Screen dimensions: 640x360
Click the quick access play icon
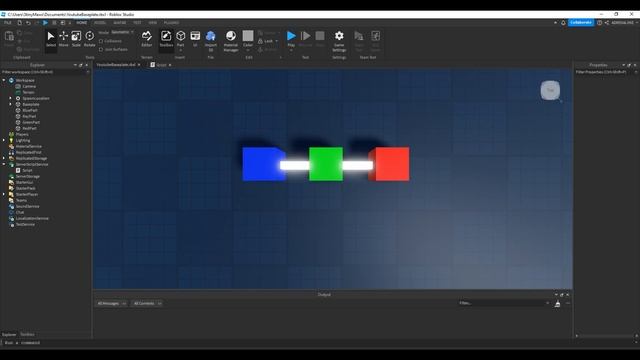(45, 22)
